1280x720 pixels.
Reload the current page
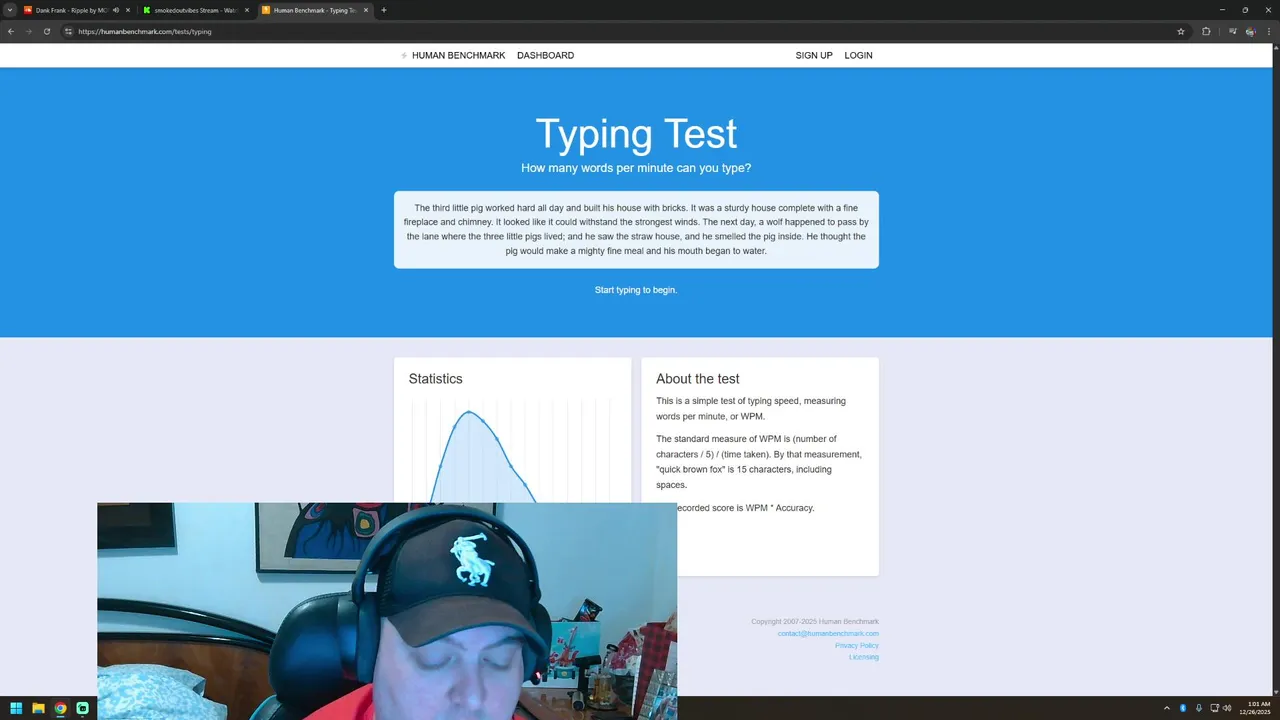pyautogui.click(x=47, y=31)
